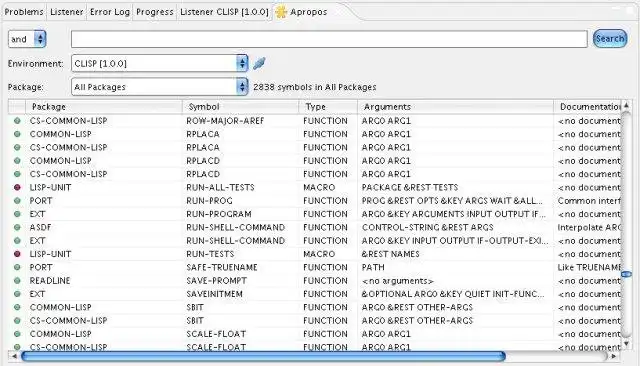The image size is (640, 366).
Task: Click the ASDF package cell
Action: [40, 227]
